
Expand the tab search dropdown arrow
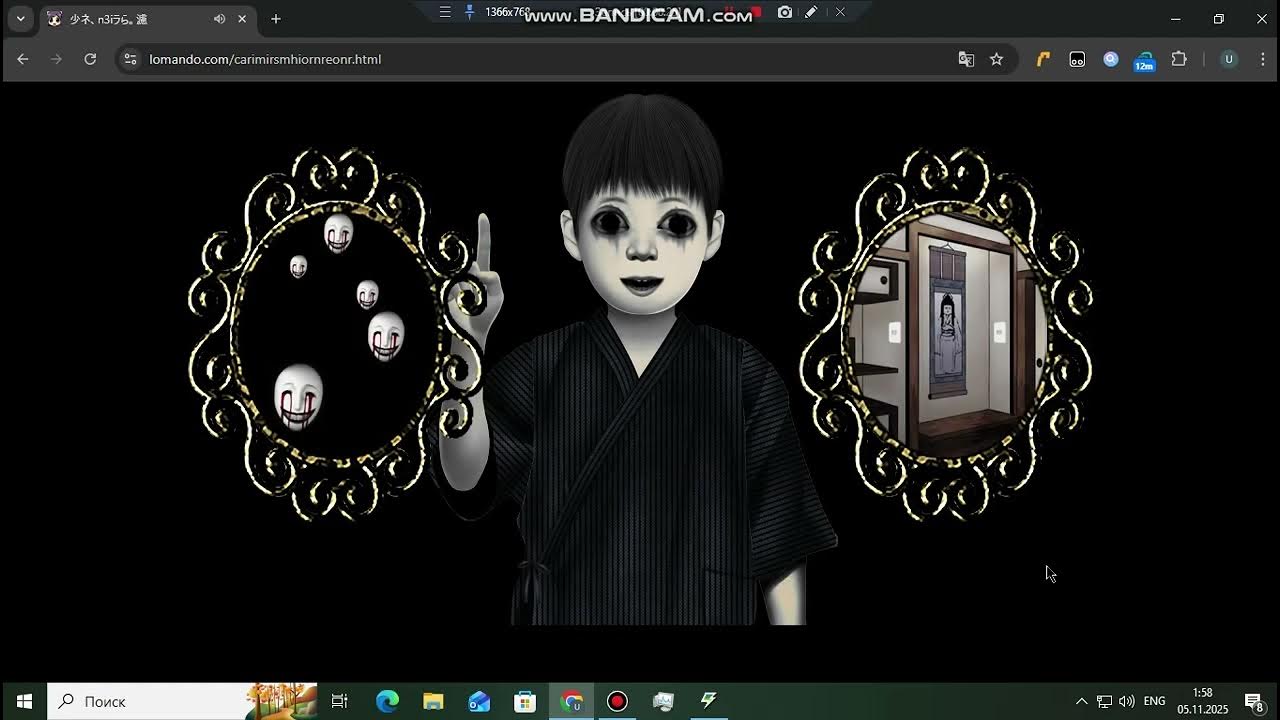click(20, 19)
